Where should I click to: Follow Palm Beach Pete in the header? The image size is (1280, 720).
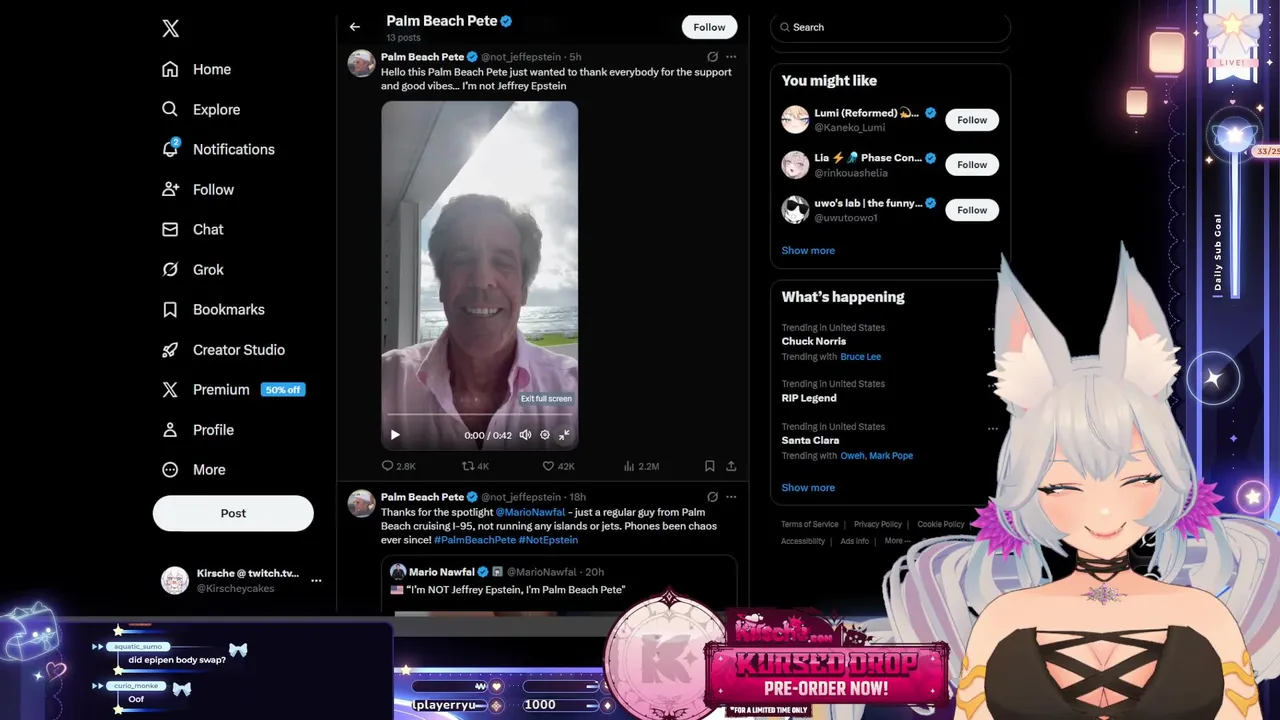tap(709, 27)
